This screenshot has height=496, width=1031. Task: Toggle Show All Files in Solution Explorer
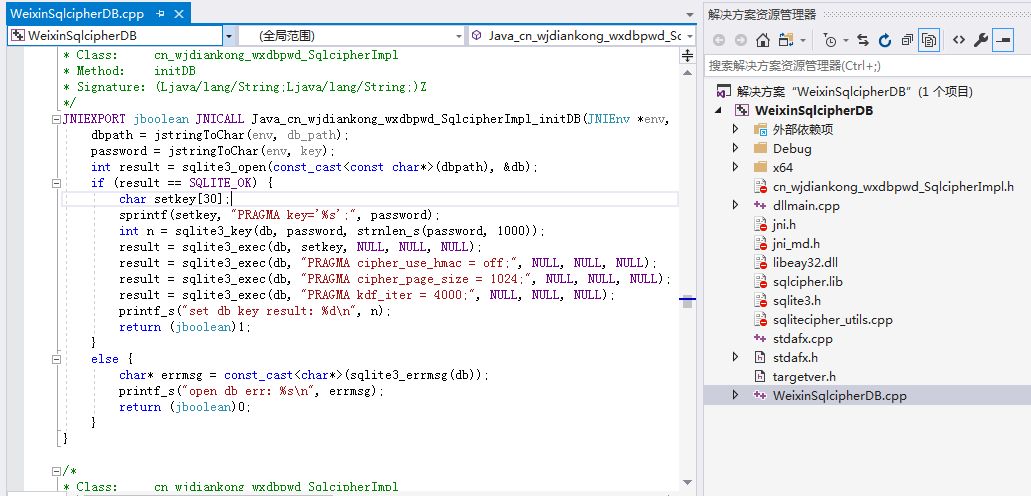coord(929,40)
